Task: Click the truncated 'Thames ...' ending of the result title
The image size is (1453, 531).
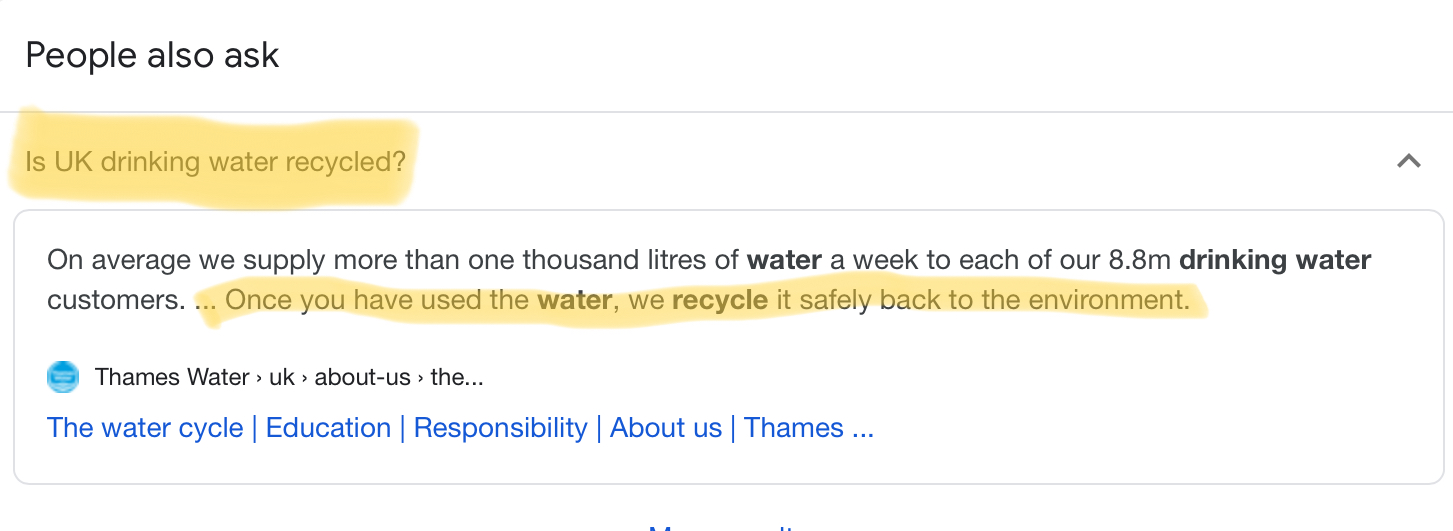Action: click(x=808, y=428)
